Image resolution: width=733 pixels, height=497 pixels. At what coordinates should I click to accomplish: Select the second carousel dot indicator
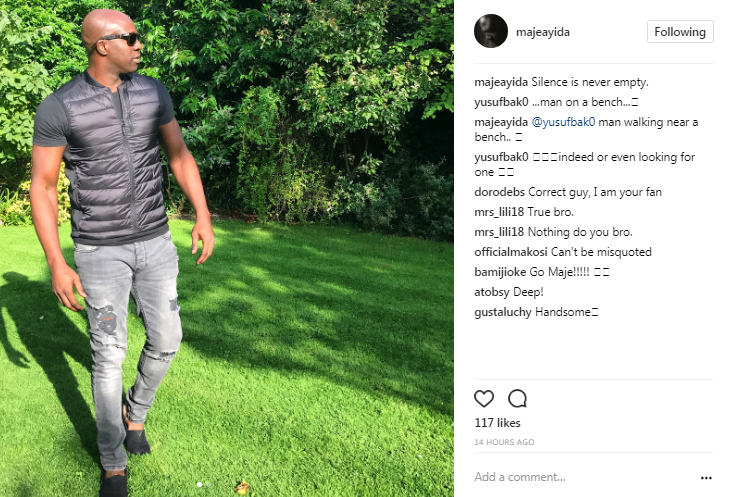pos(208,484)
